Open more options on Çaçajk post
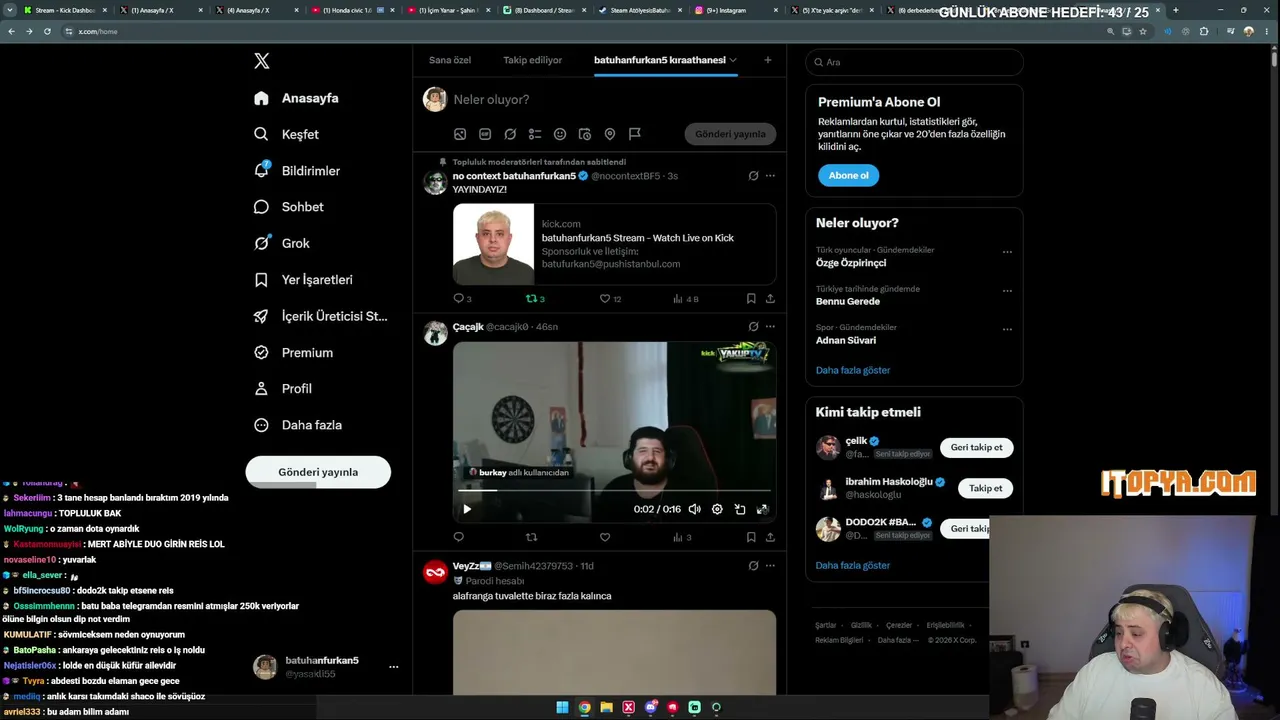 tap(770, 326)
